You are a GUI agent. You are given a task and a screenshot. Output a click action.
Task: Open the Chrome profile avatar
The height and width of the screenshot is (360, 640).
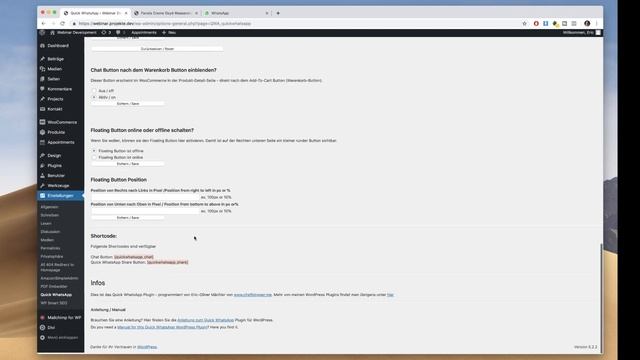pos(587,23)
